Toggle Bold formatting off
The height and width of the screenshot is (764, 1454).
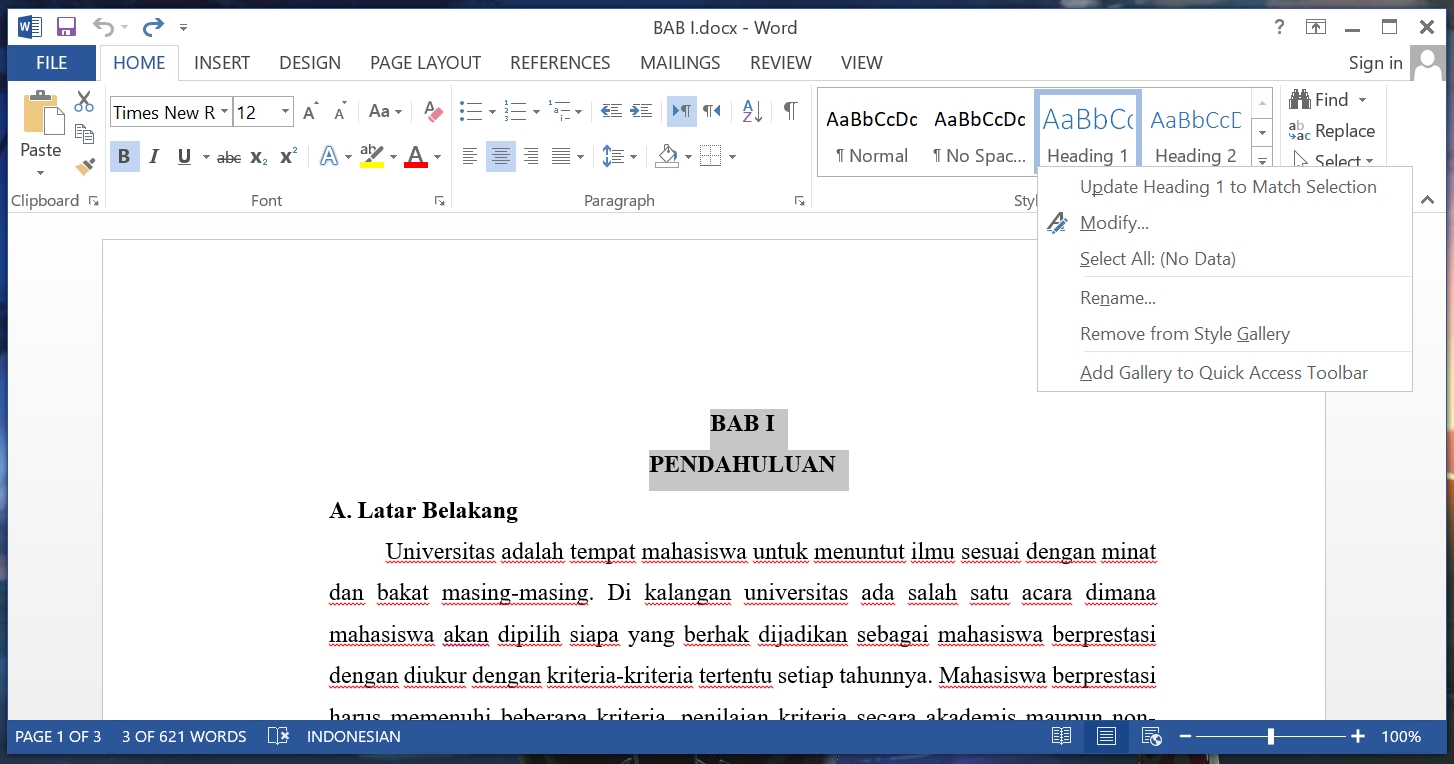point(124,157)
